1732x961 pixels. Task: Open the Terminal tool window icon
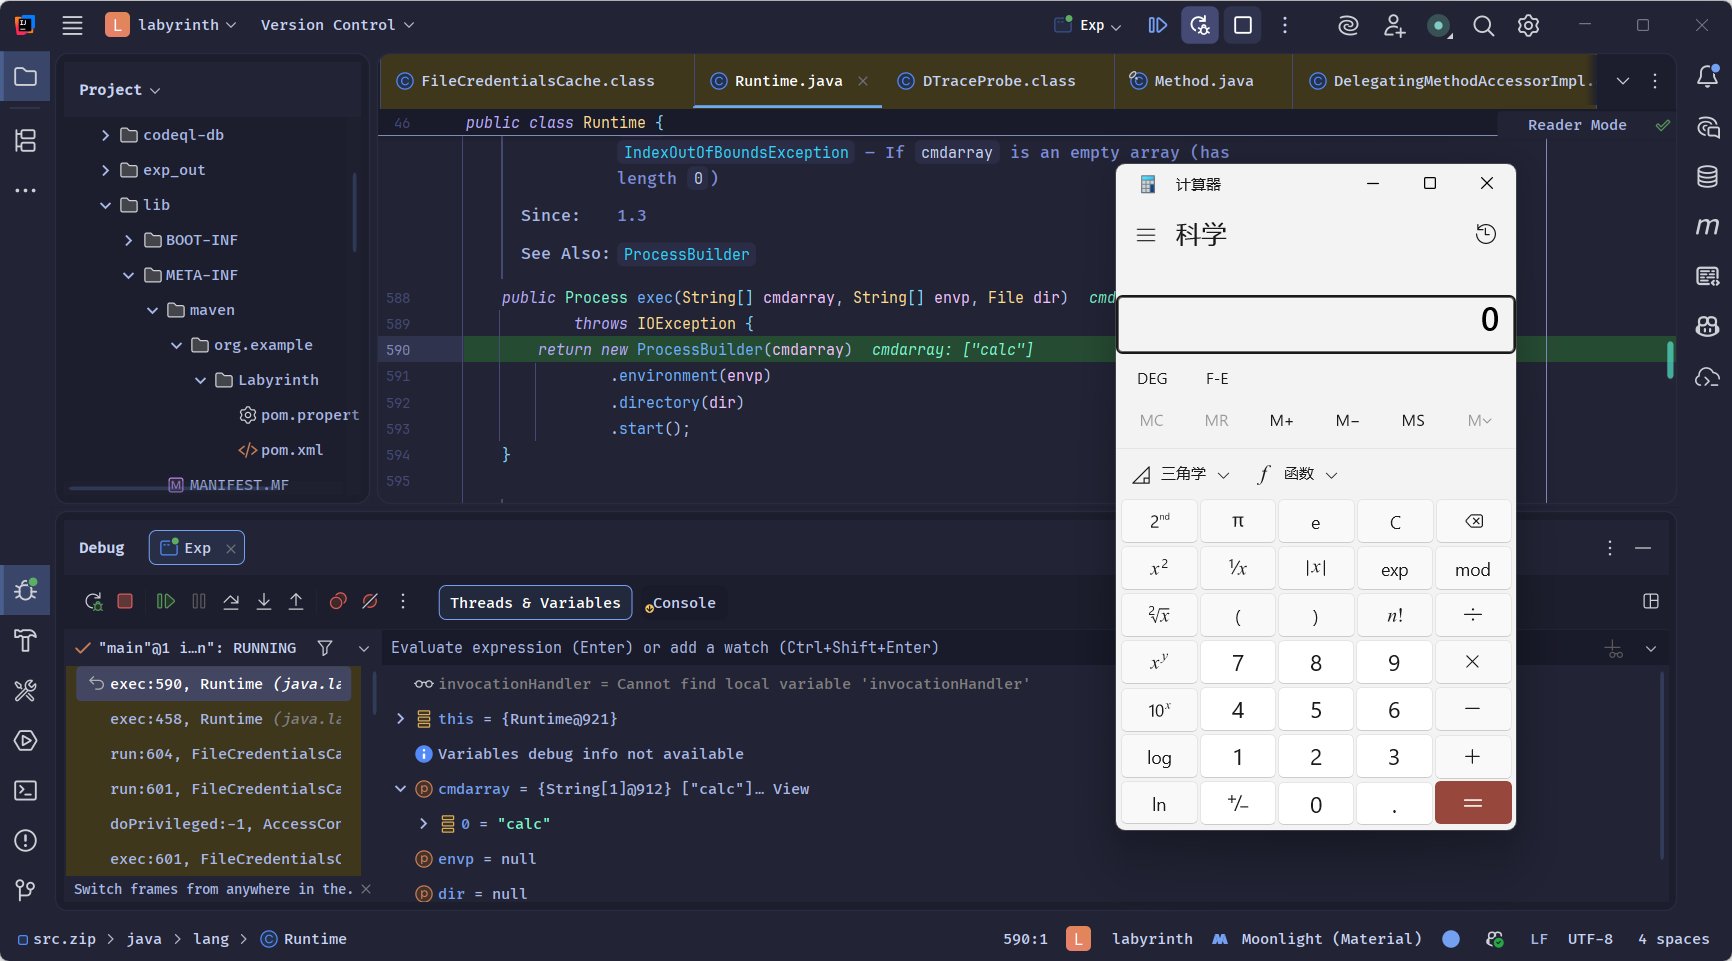[26, 791]
